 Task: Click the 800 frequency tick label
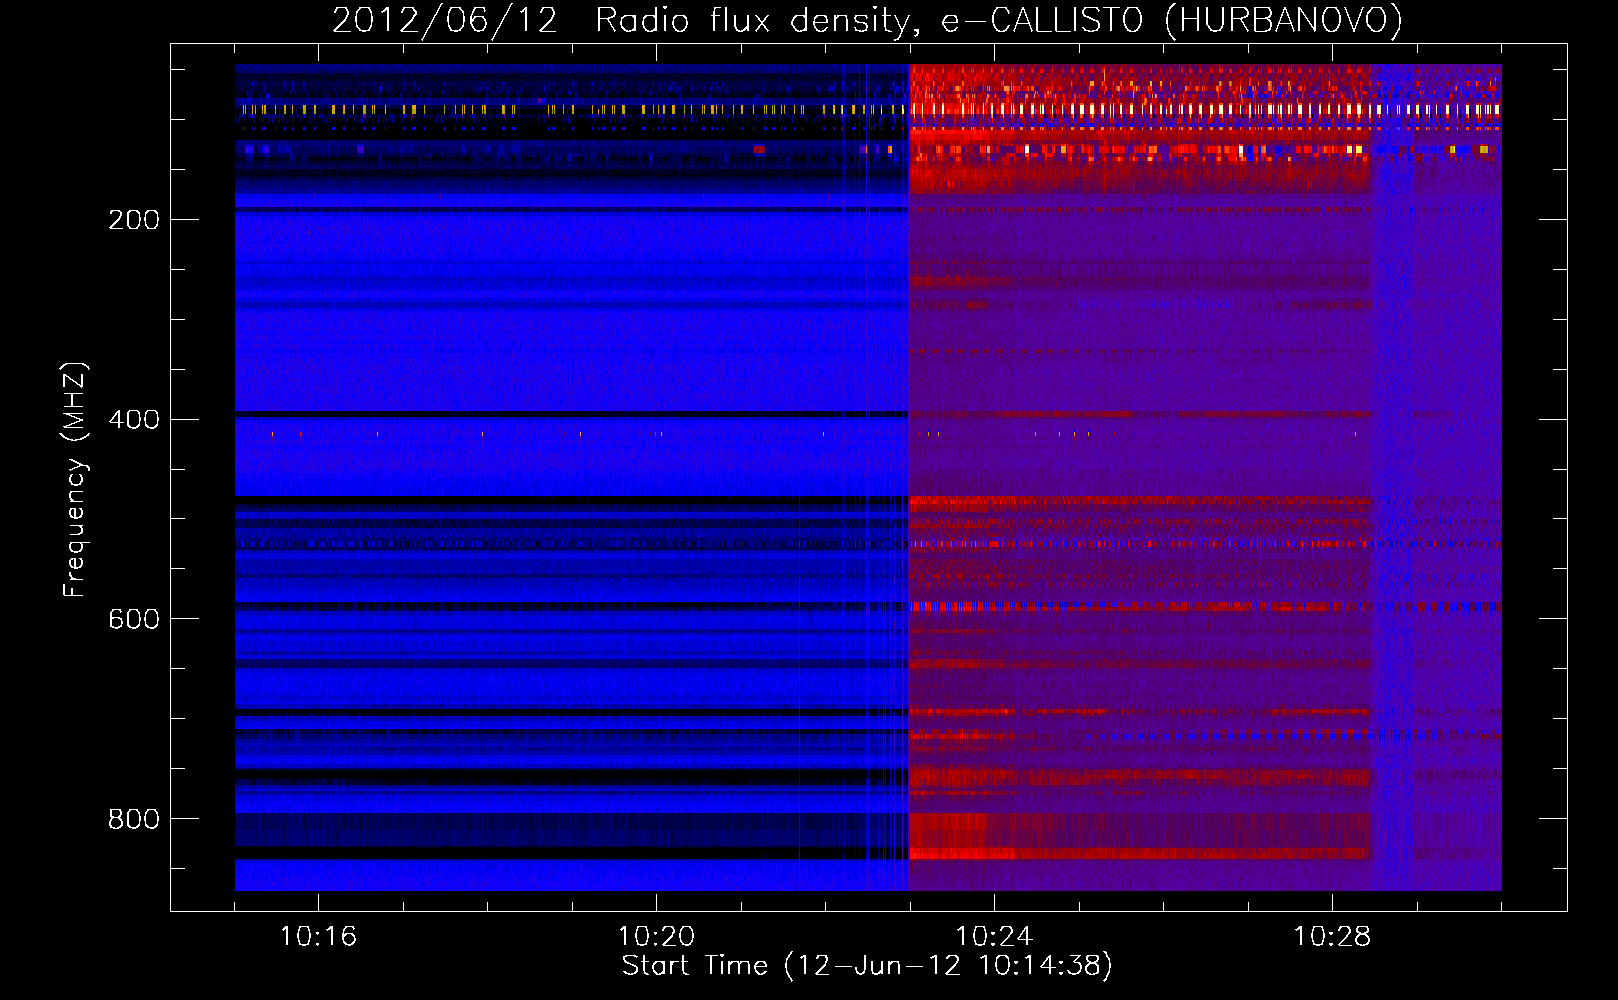pos(133,819)
